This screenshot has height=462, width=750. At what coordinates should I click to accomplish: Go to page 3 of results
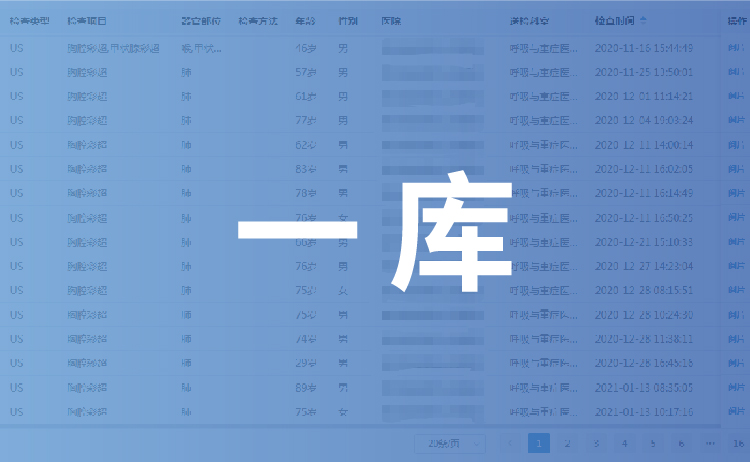click(596, 443)
